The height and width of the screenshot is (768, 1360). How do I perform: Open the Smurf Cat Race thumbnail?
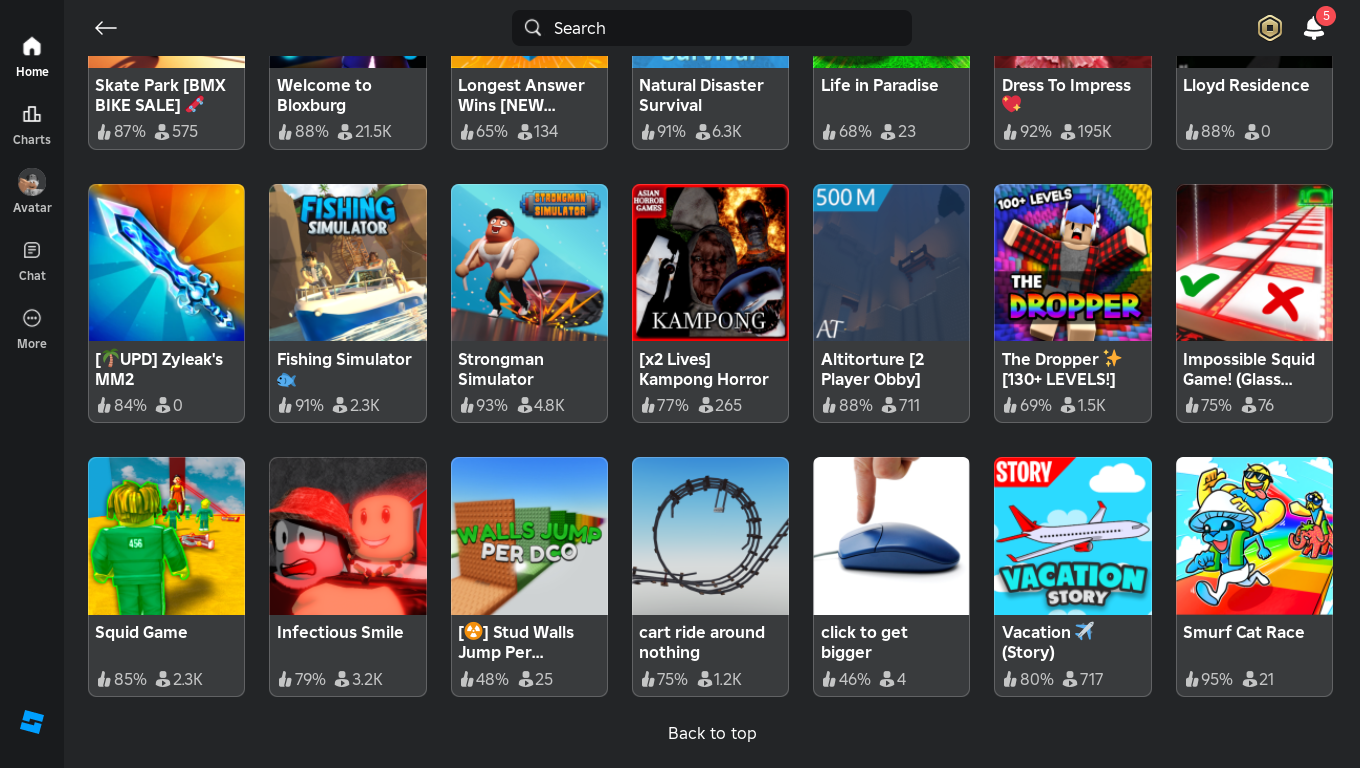point(1254,536)
